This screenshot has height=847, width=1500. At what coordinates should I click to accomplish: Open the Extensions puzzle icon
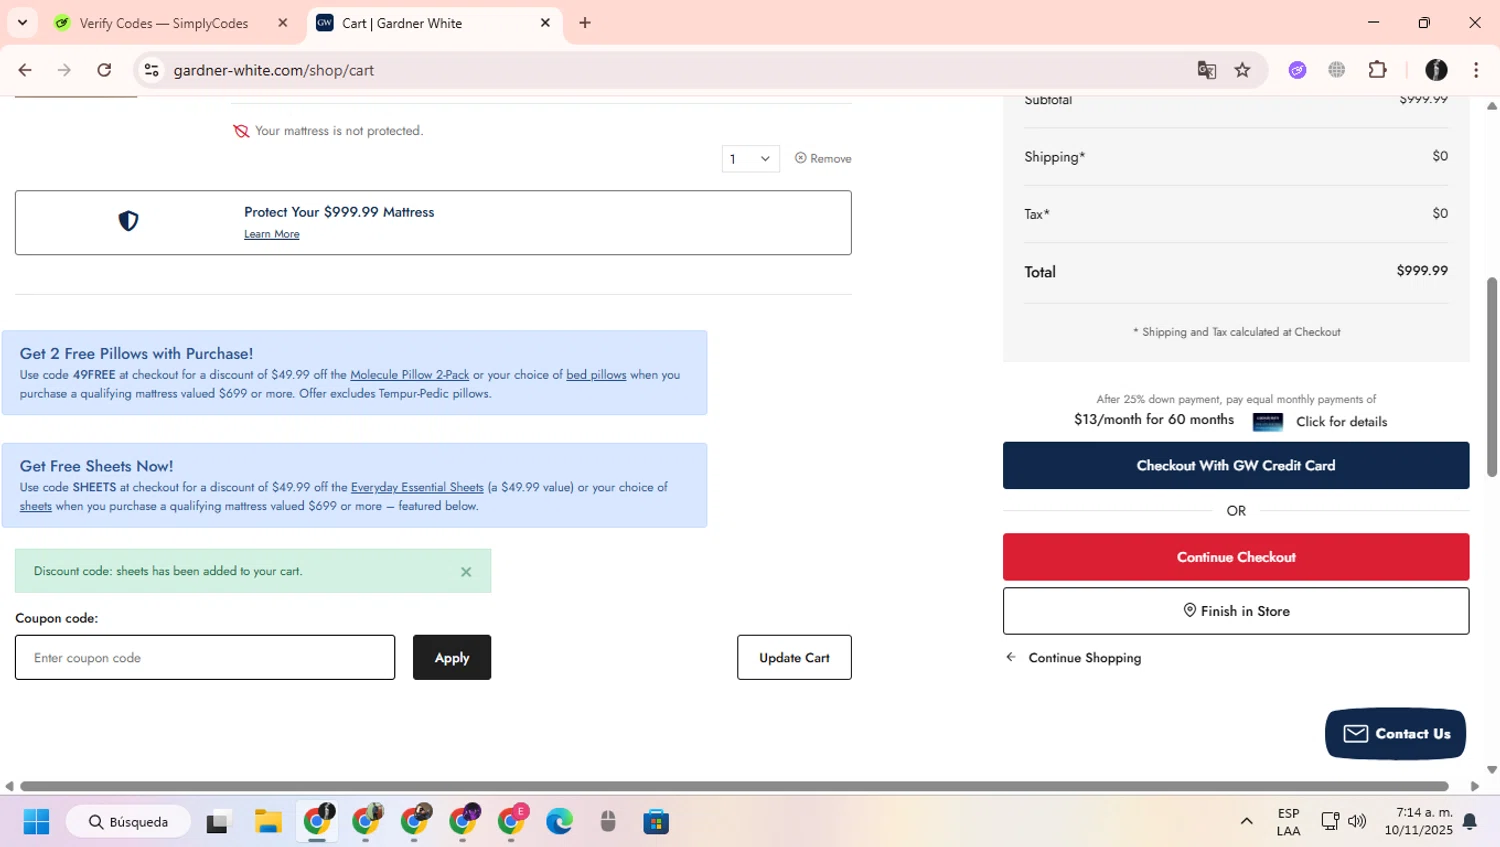pyautogui.click(x=1377, y=70)
